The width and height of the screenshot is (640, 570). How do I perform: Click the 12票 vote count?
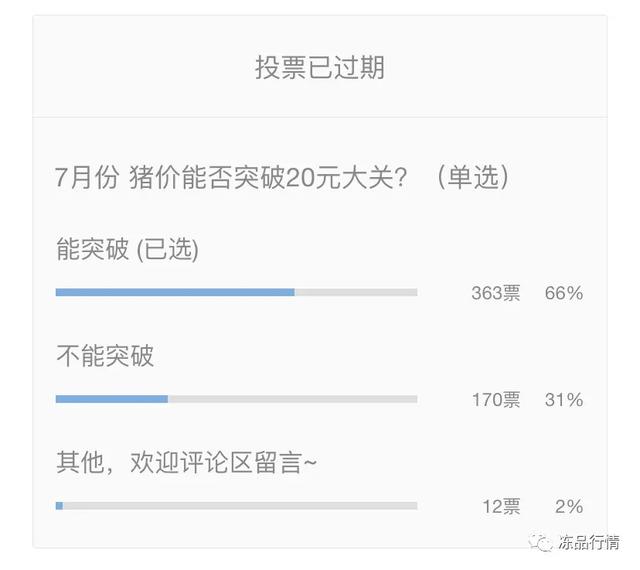click(x=502, y=507)
